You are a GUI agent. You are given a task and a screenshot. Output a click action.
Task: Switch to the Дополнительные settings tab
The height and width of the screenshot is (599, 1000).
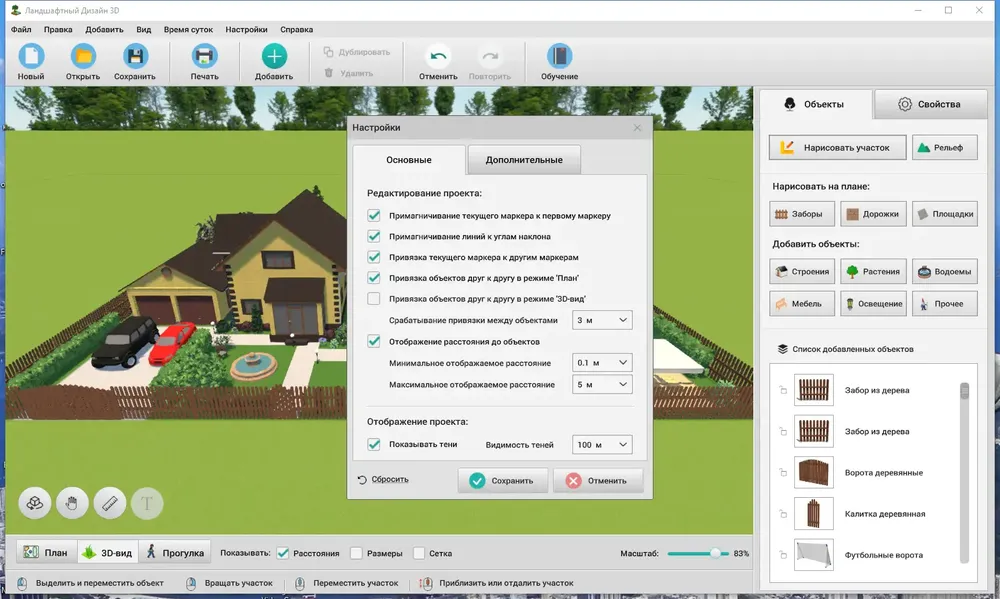tap(524, 159)
